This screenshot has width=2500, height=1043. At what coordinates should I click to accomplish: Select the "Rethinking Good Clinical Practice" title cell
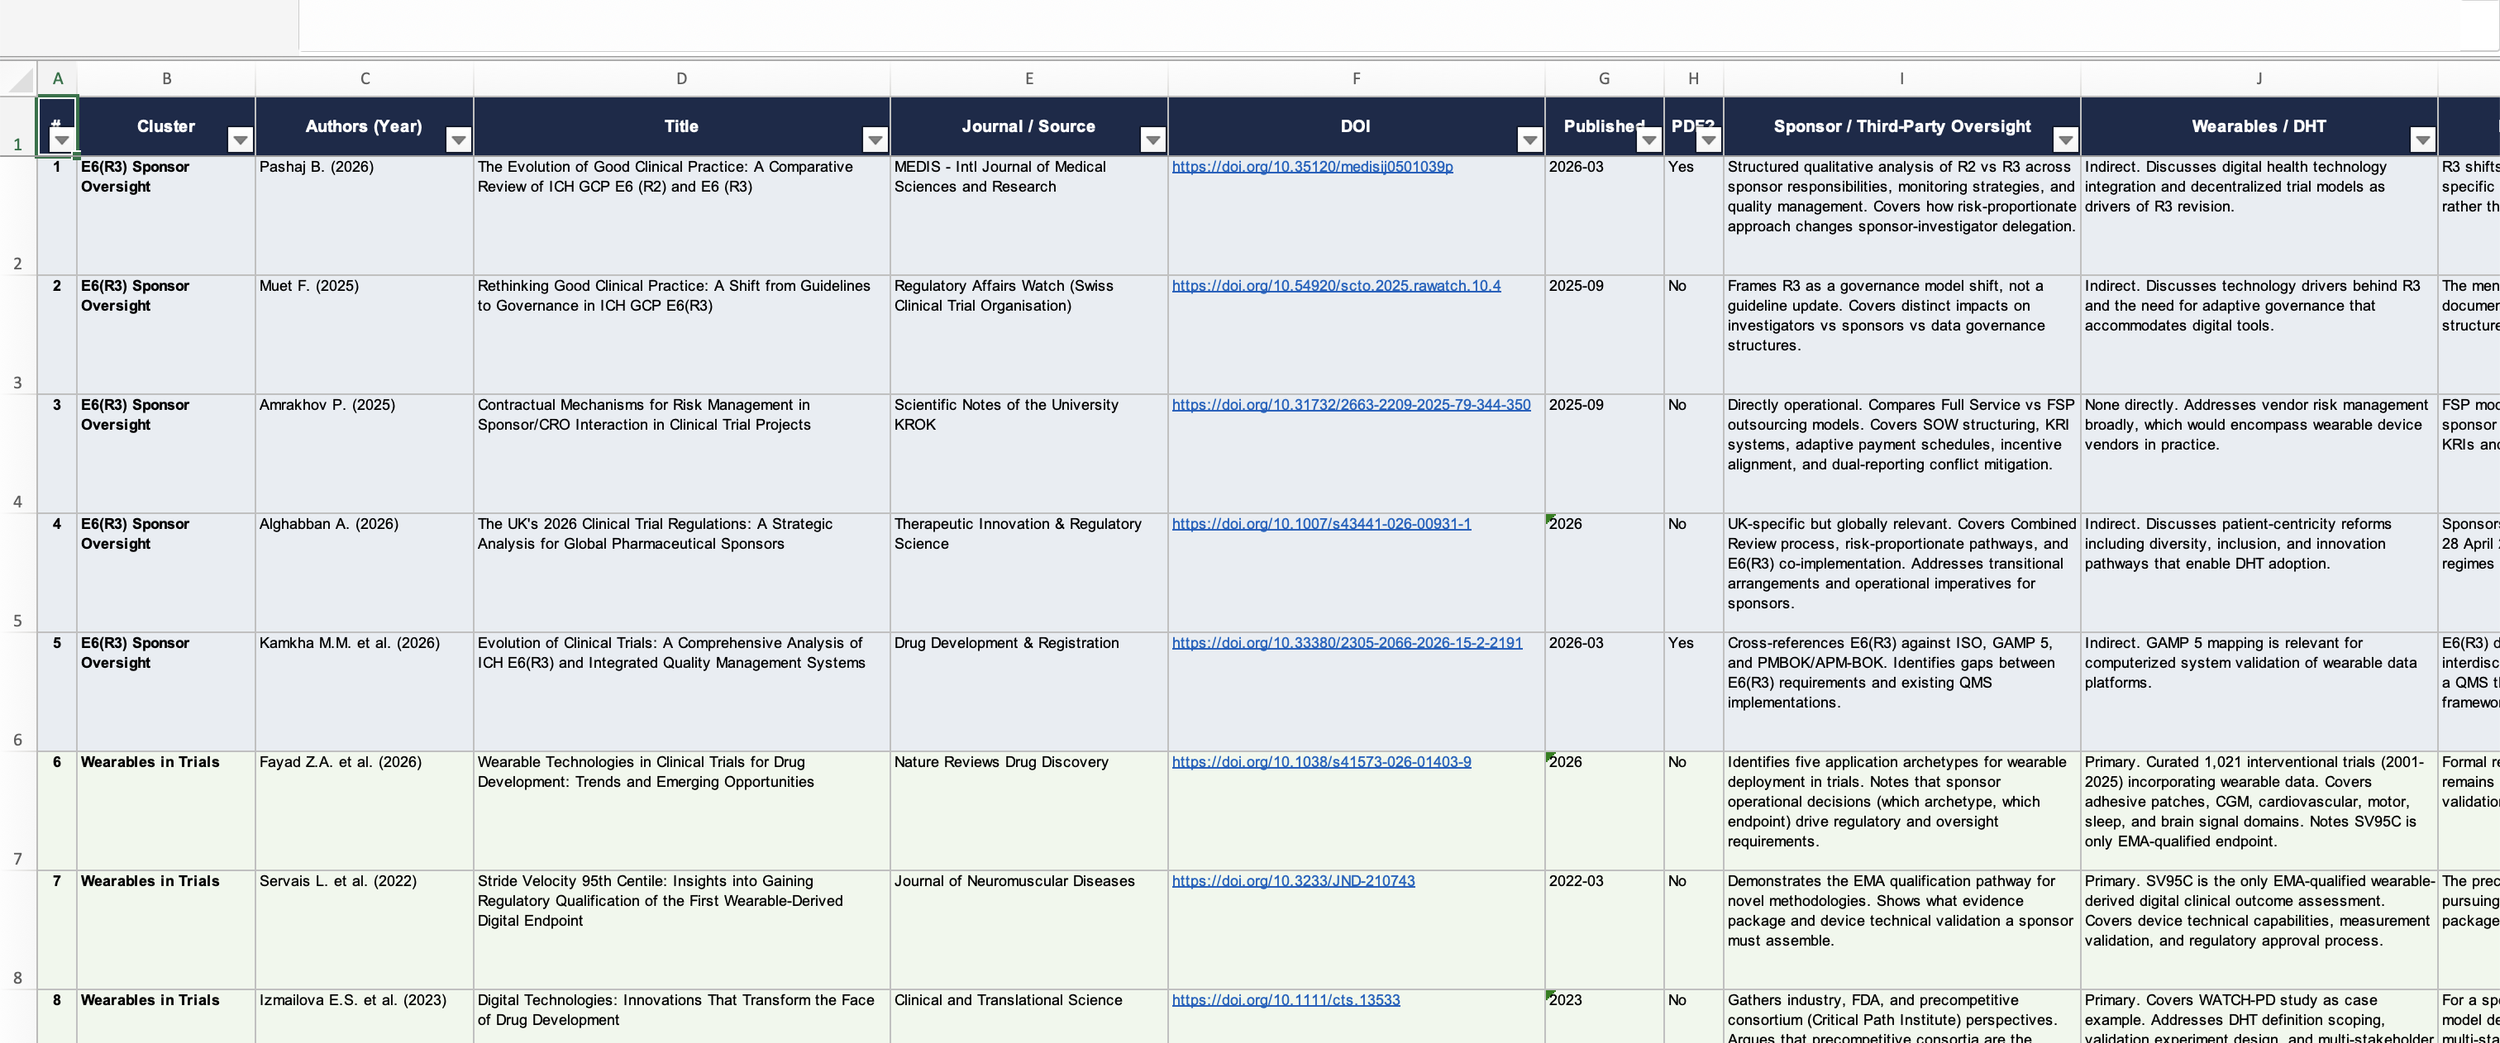pyautogui.click(x=682, y=334)
